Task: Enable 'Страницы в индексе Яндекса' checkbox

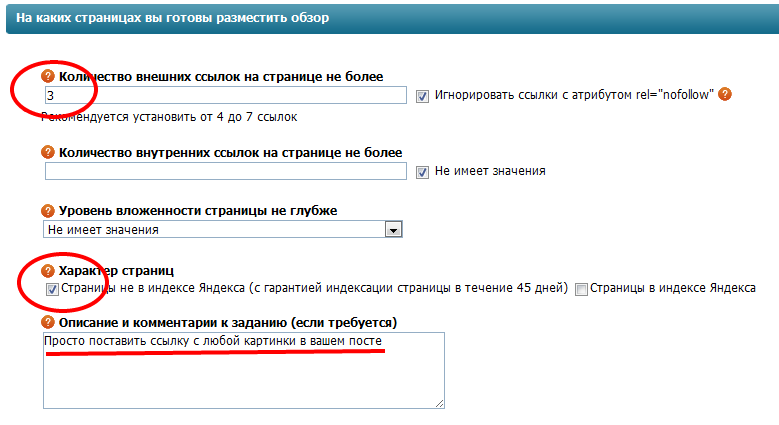Action: click(580, 289)
